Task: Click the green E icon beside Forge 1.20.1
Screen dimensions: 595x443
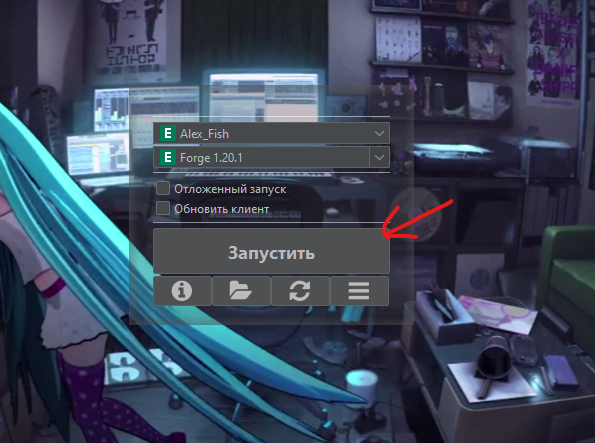Action: click(x=168, y=157)
